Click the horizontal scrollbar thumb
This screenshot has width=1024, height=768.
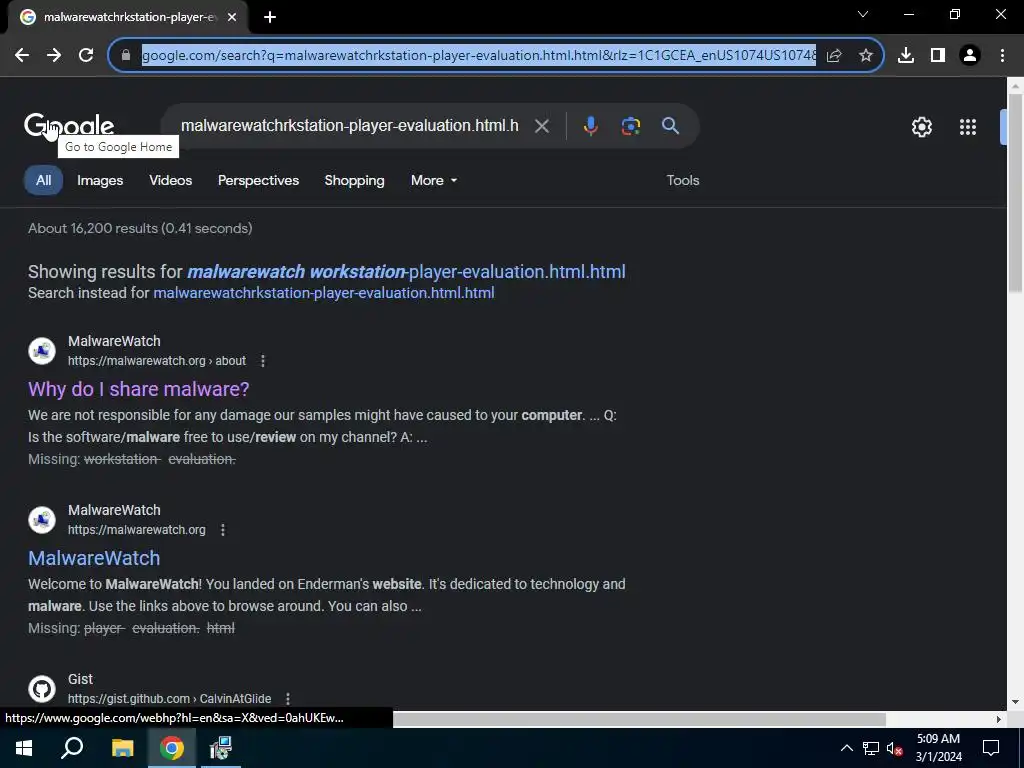click(639, 719)
